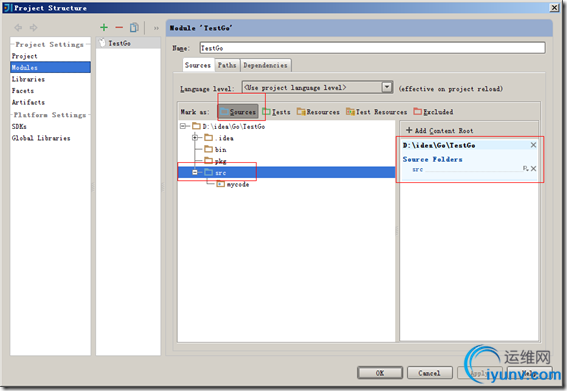
Task: Click the red minus remove module icon
Action: (x=119, y=27)
